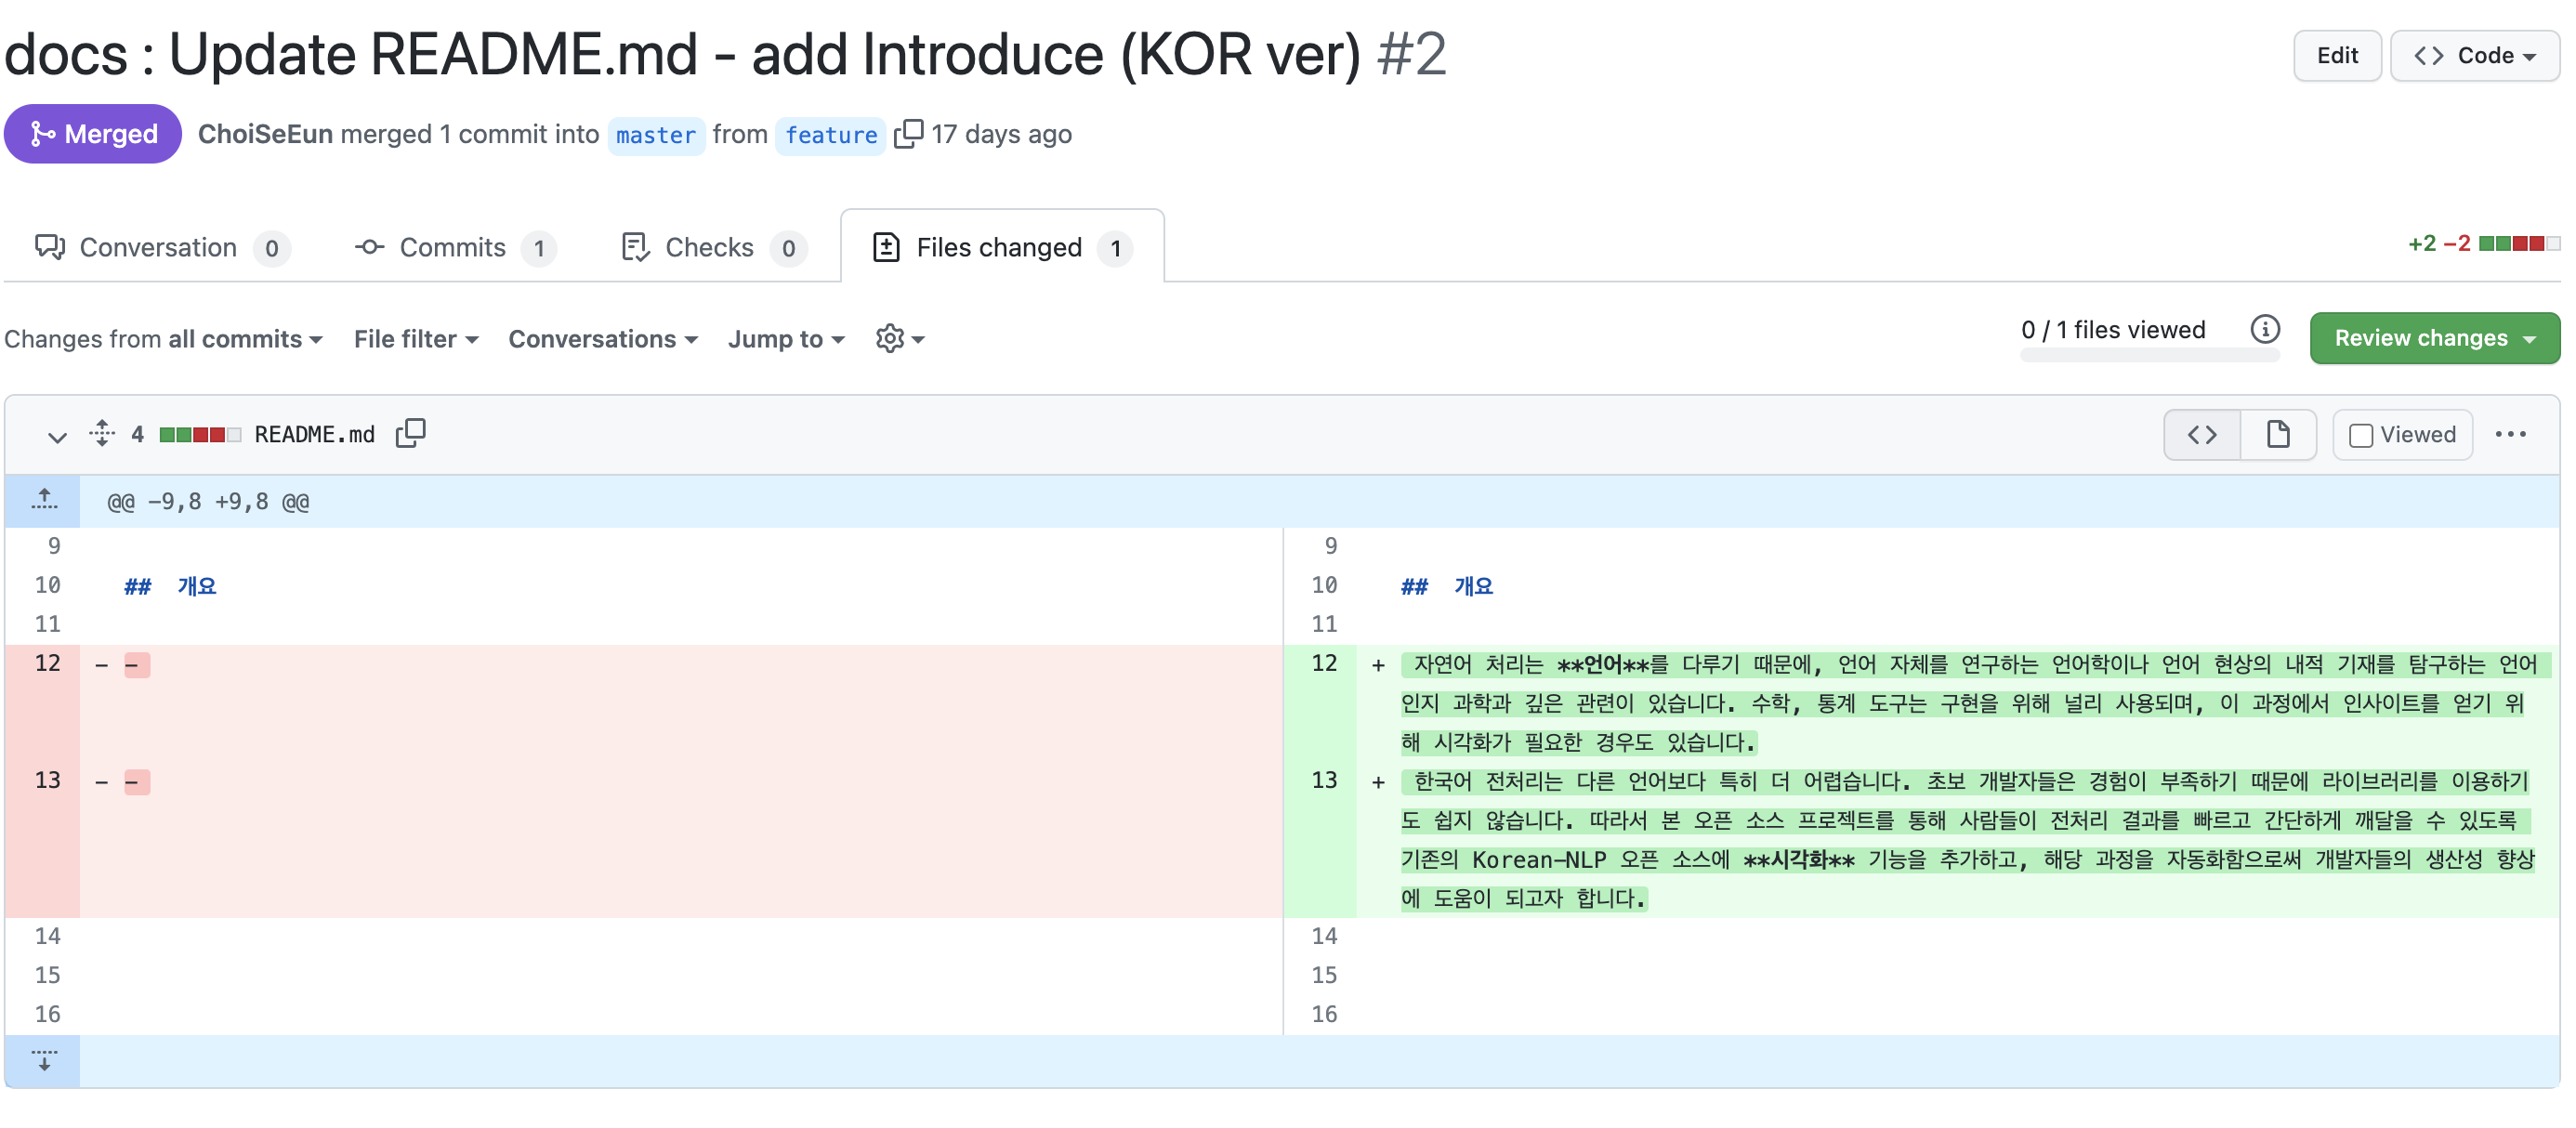The height and width of the screenshot is (1128, 2576).
Task: Open files viewed info icon
Action: (x=2264, y=329)
